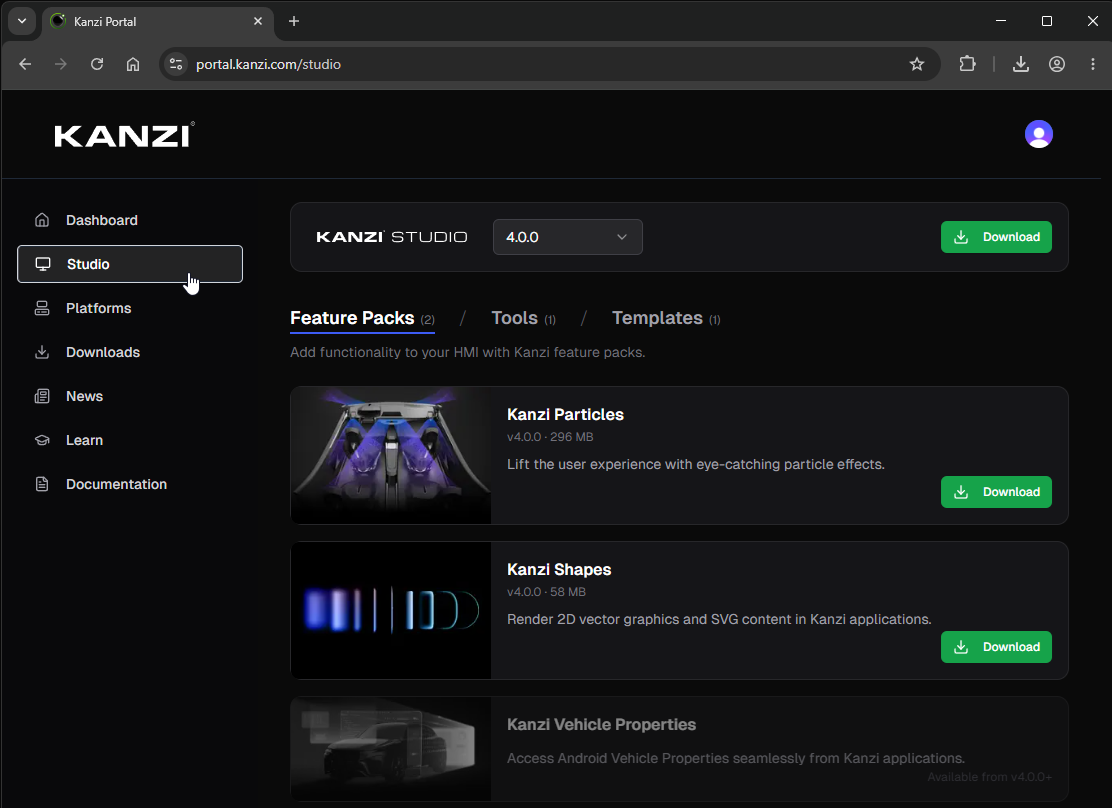Click the Documentation file icon

tap(42, 484)
